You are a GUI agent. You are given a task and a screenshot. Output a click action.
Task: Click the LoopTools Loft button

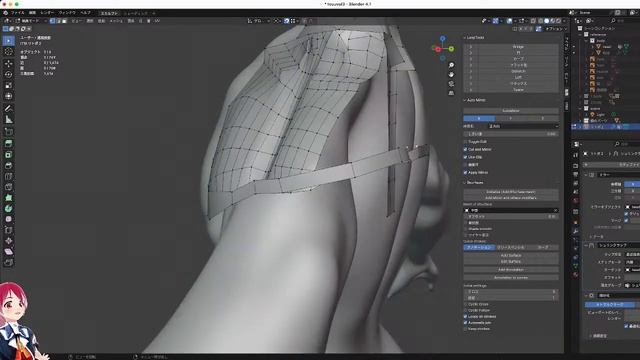pos(518,78)
